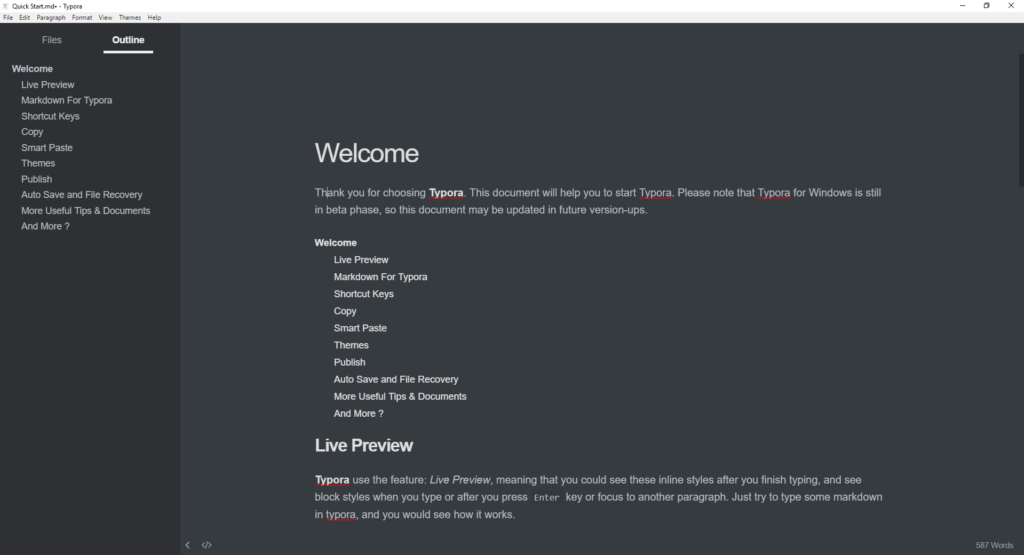1024x555 pixels.
Task: Jump to Welcome in outline sidebar
Action: pos(32,69)
